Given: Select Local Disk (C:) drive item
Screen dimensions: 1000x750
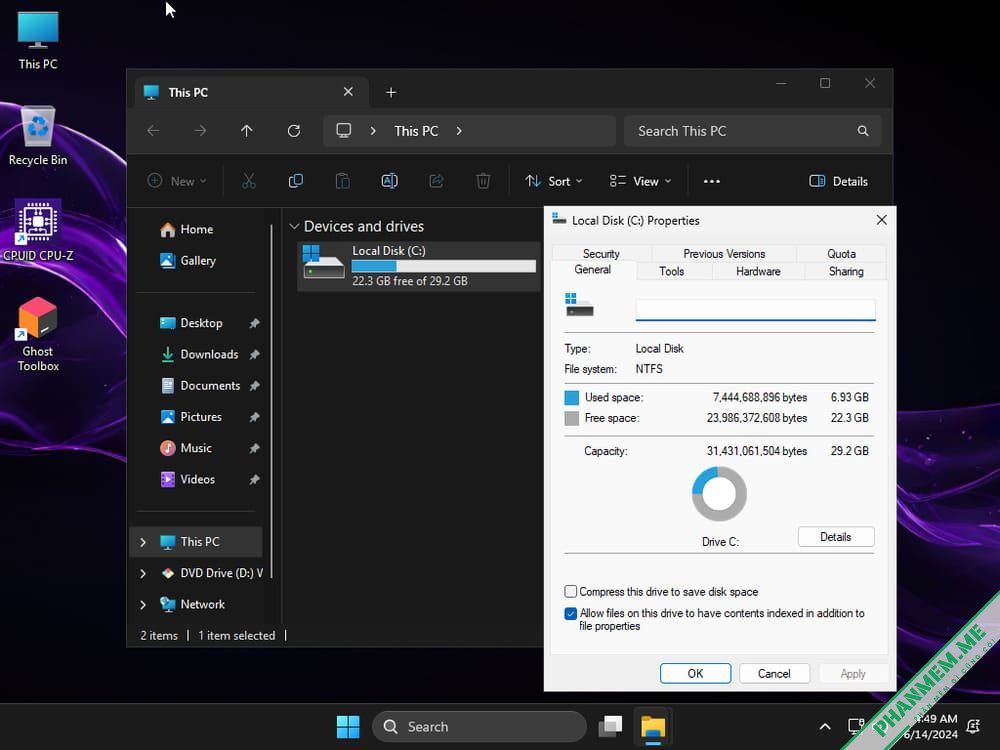Looking at the screenshot, I should [x=419, y=265].
